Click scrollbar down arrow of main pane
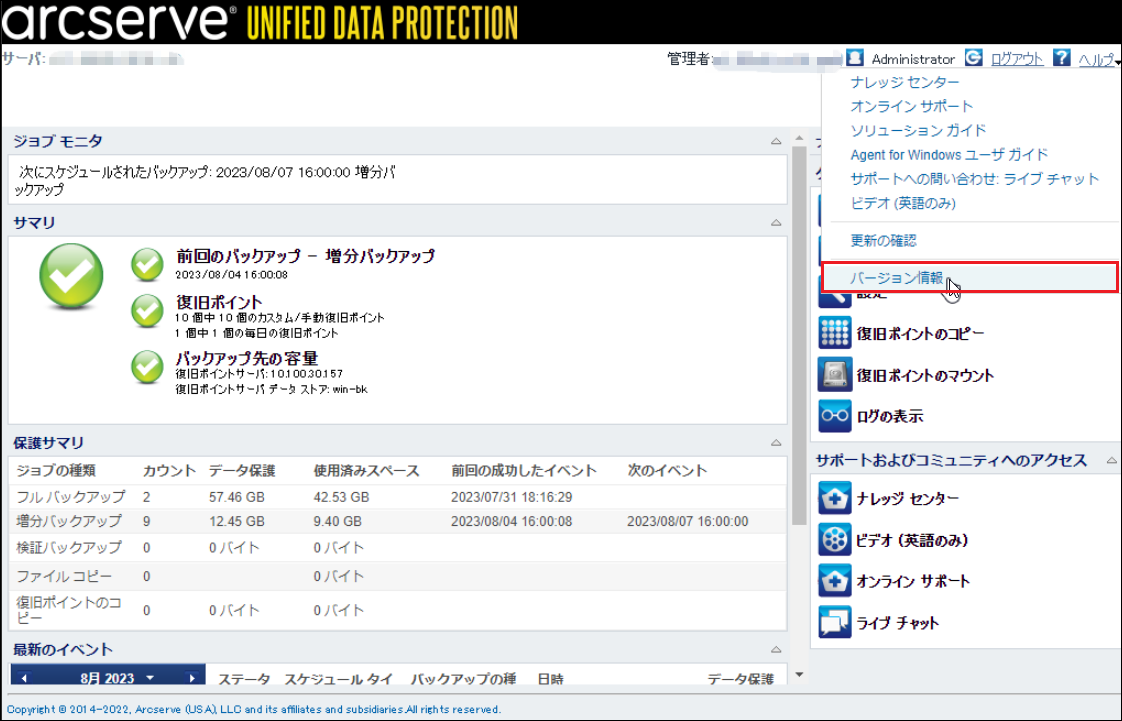This screenshot has width=1122, height=721. [x=799, y=674]
